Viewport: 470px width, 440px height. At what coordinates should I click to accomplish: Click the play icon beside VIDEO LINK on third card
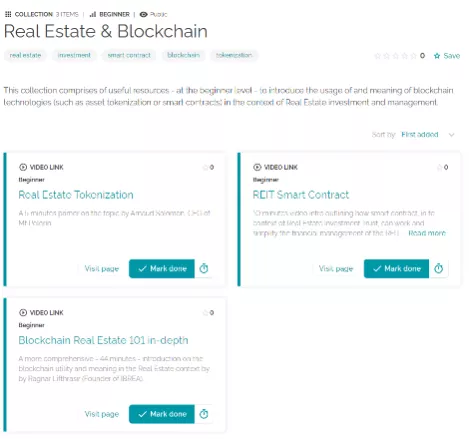point(23,313)
